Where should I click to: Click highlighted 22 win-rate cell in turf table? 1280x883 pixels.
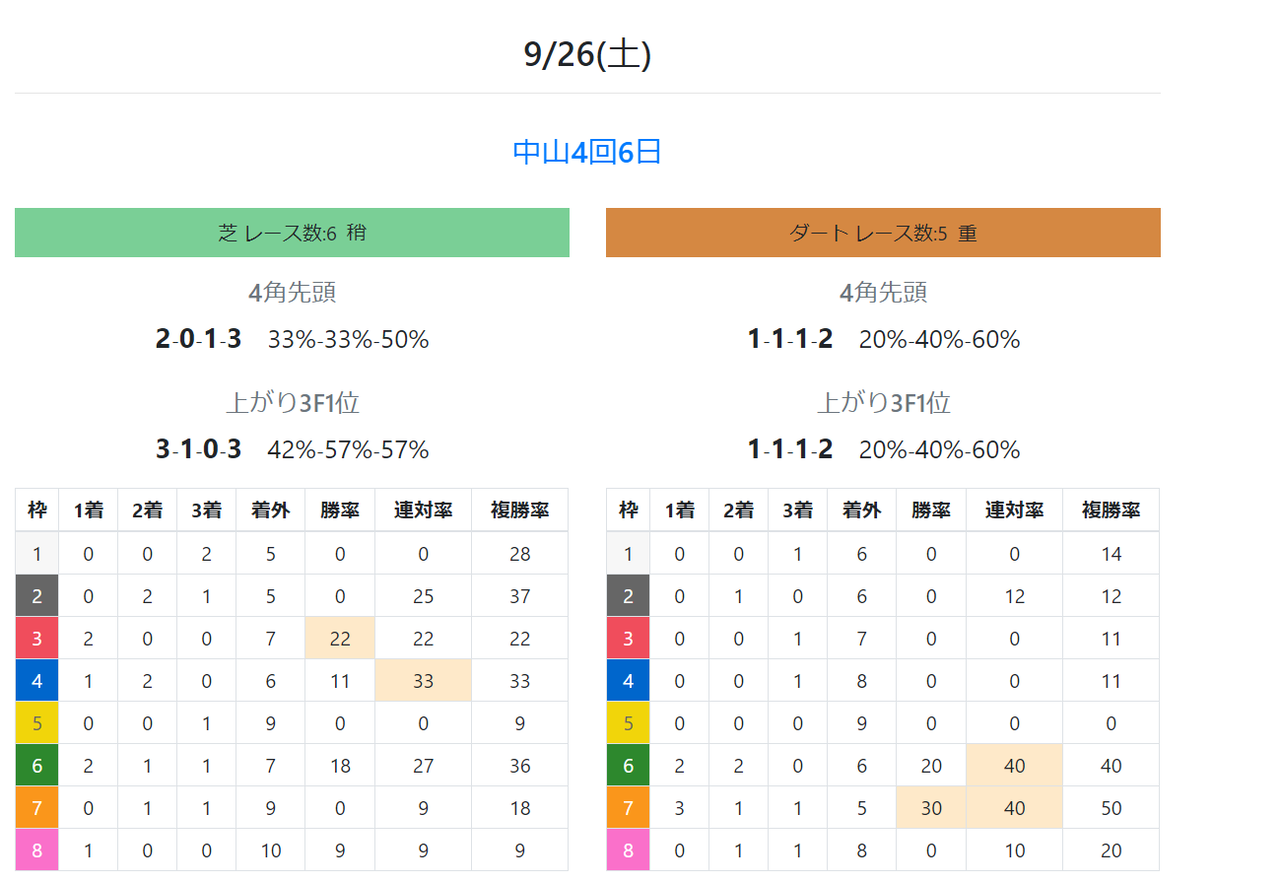click(340, 638)
